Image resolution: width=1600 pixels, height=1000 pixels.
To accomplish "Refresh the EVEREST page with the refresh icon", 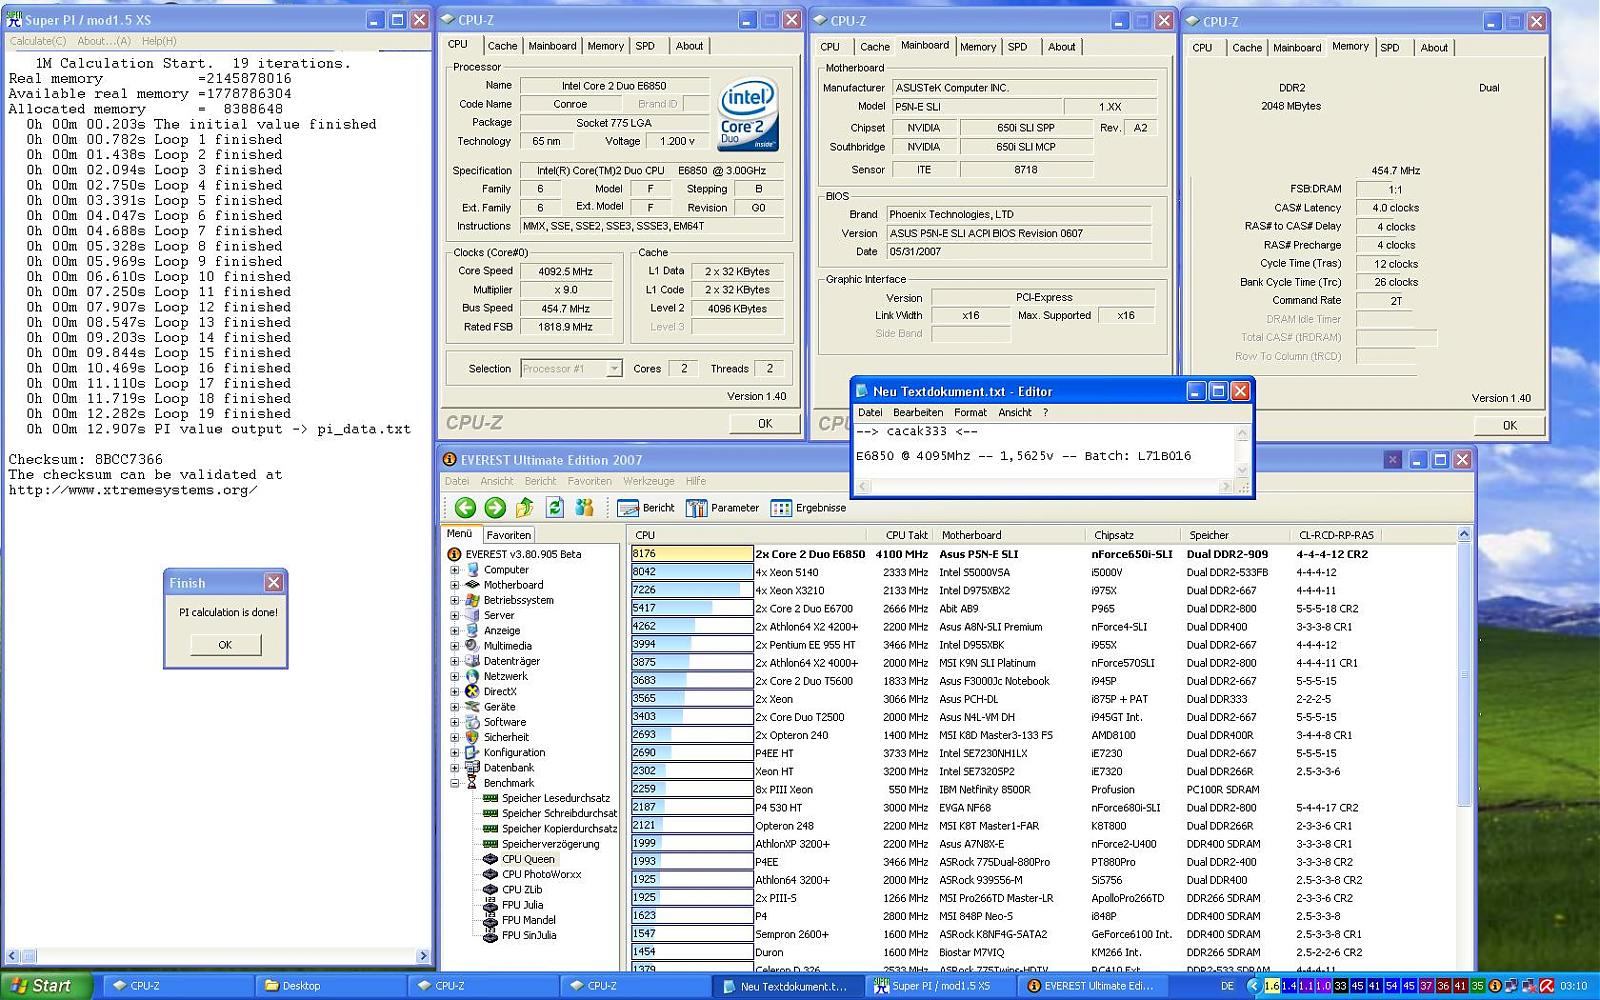I will (555, 508).
